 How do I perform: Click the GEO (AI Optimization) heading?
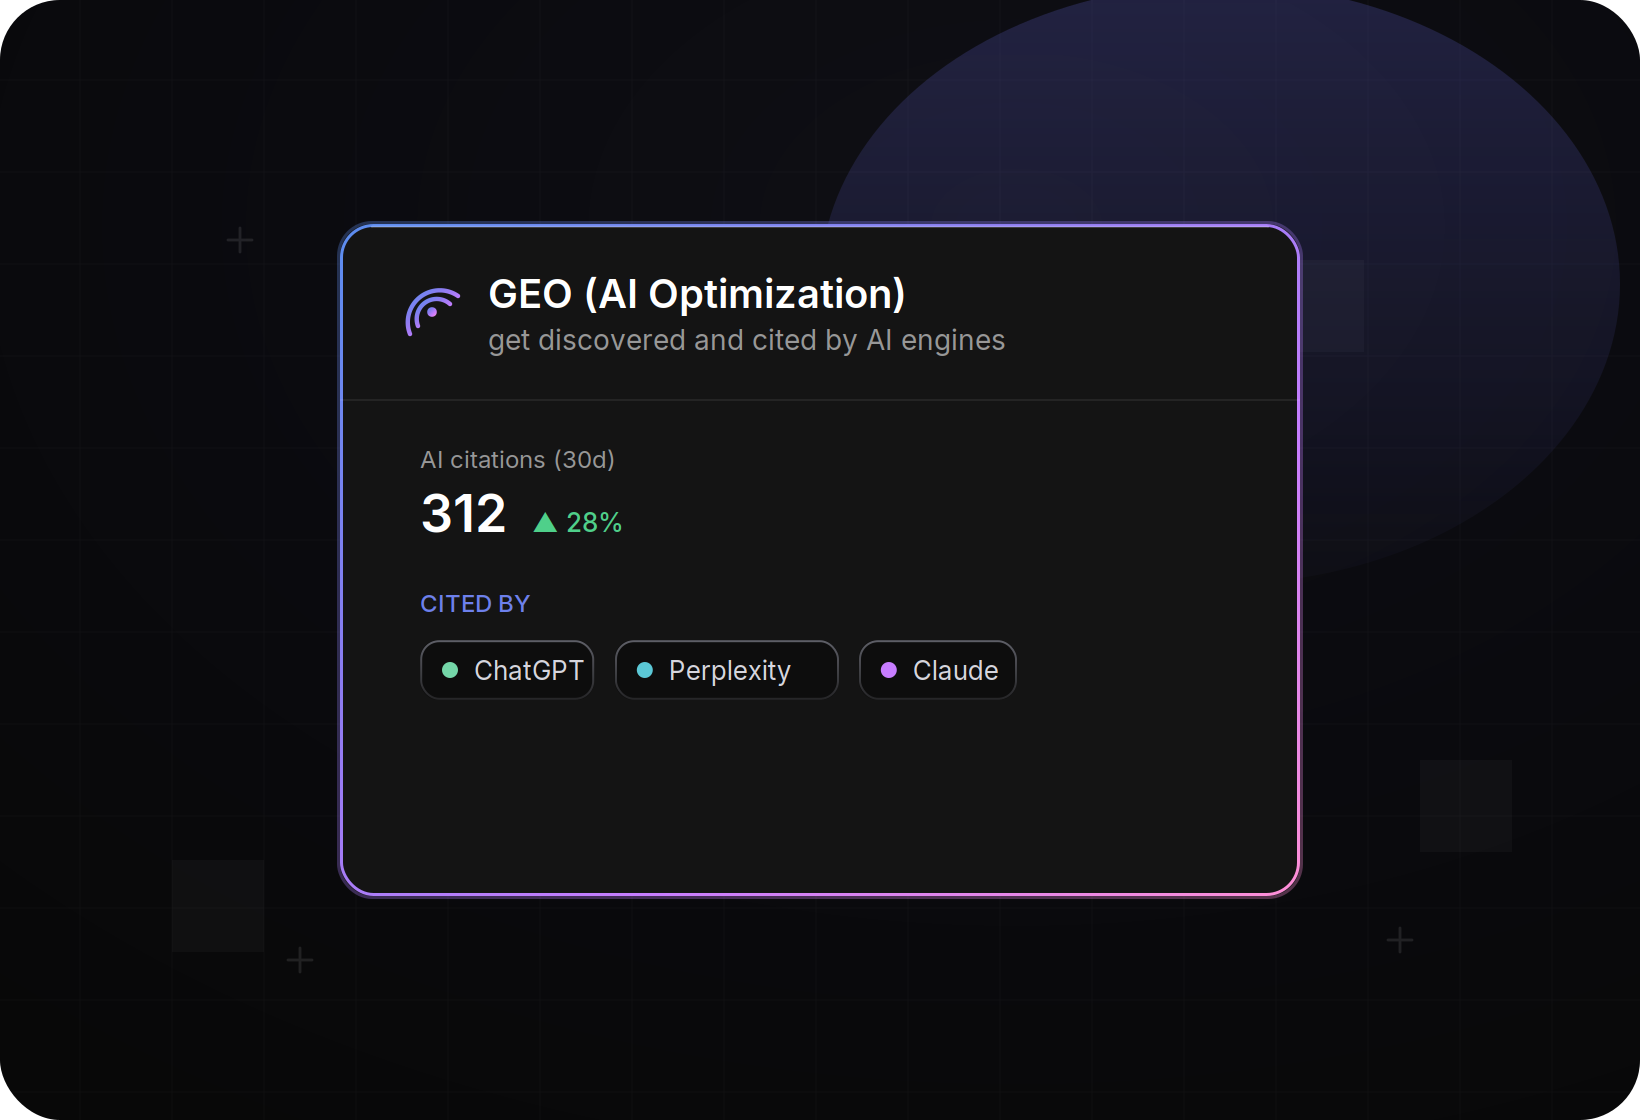[697, 294]
